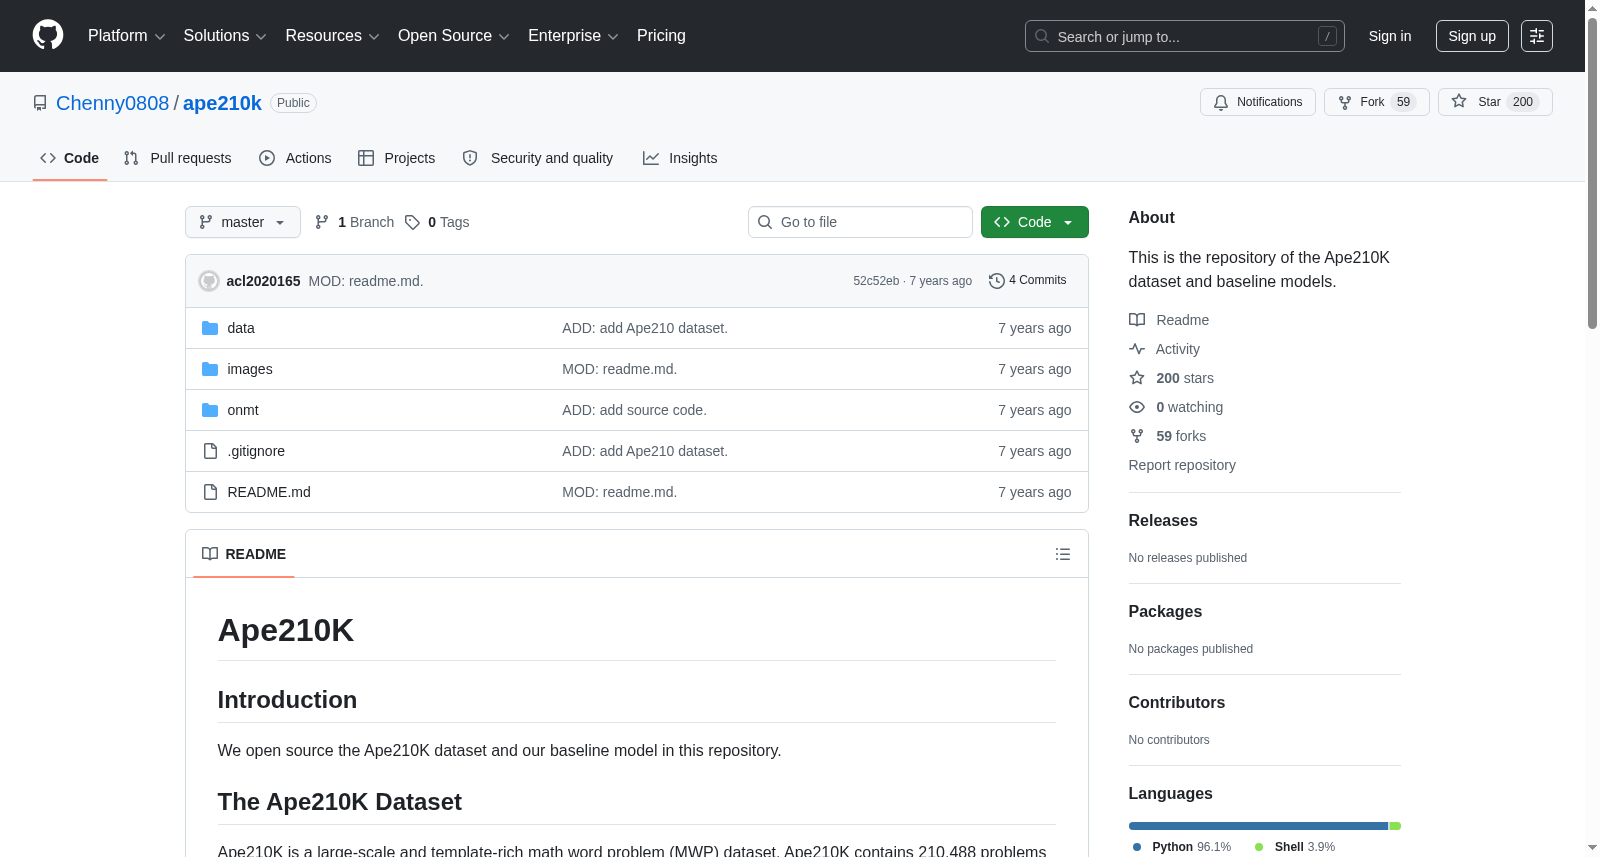This screenshot has height=857, width=1600.
Task: Open the 52c52eb commit hash link
Action: coord(876,281)
